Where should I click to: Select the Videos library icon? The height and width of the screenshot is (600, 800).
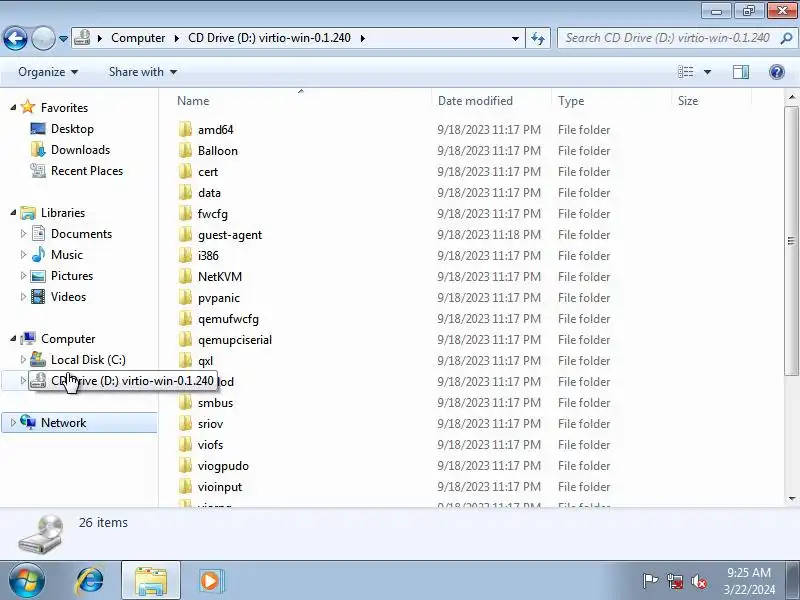coord(38,296)
